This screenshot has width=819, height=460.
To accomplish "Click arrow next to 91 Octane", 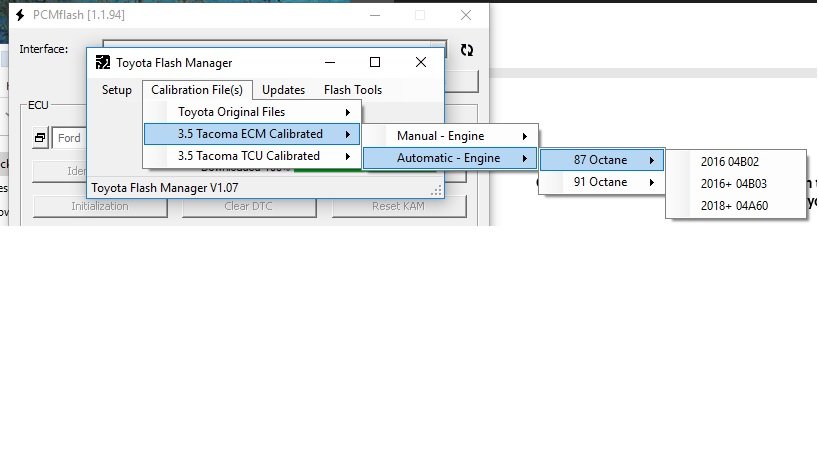I will point(651,182).
